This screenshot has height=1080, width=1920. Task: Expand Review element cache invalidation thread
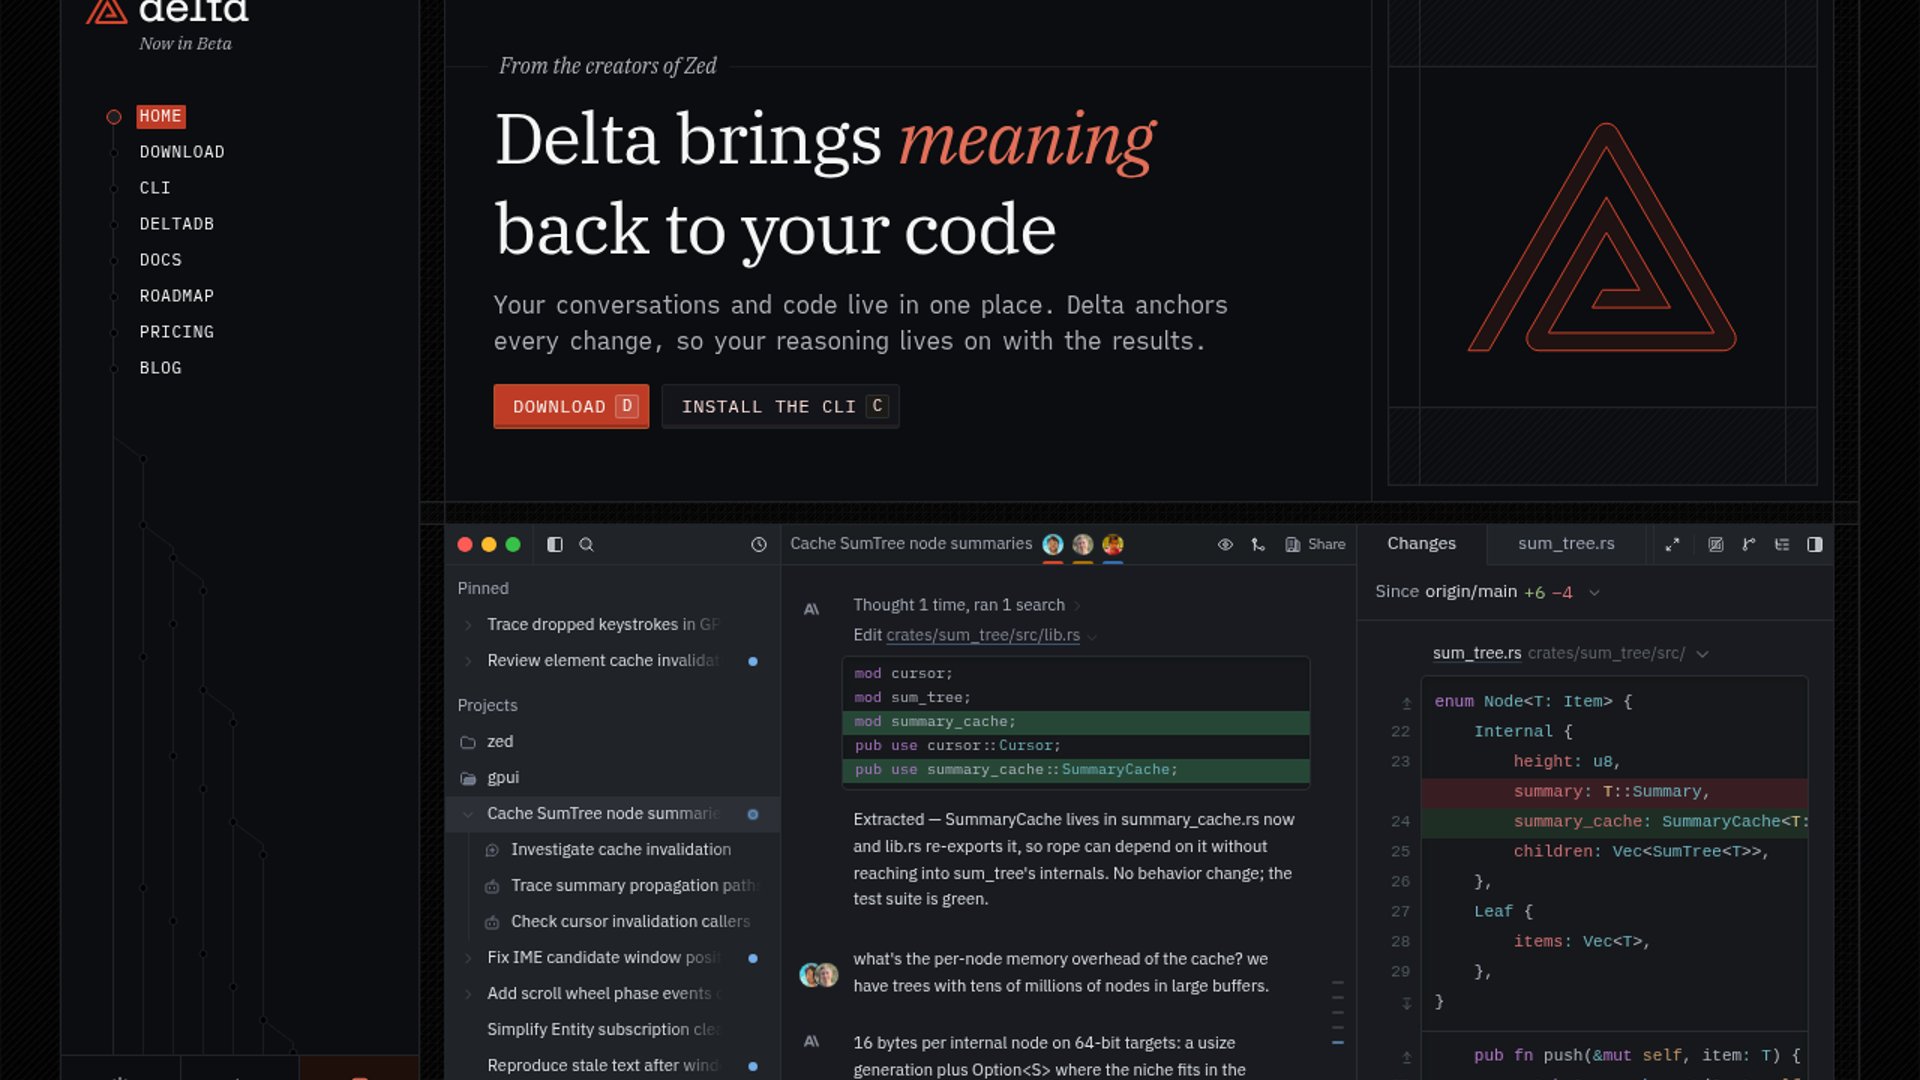tap(468, 661)
